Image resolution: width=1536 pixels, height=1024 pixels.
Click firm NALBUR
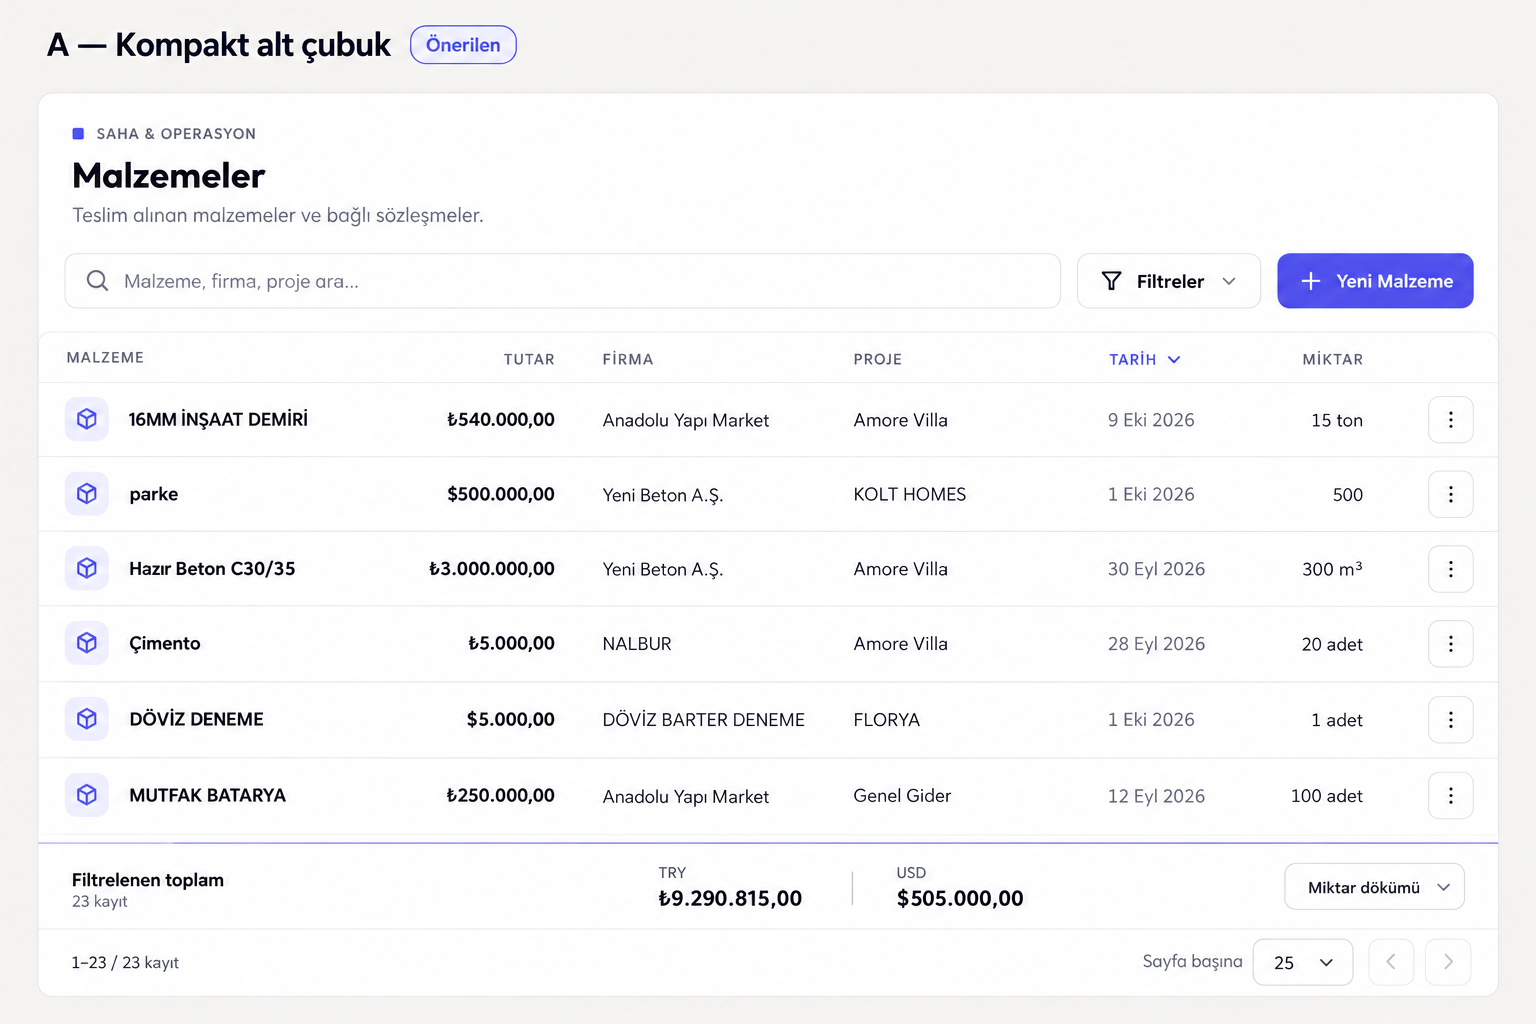(637, 644)
